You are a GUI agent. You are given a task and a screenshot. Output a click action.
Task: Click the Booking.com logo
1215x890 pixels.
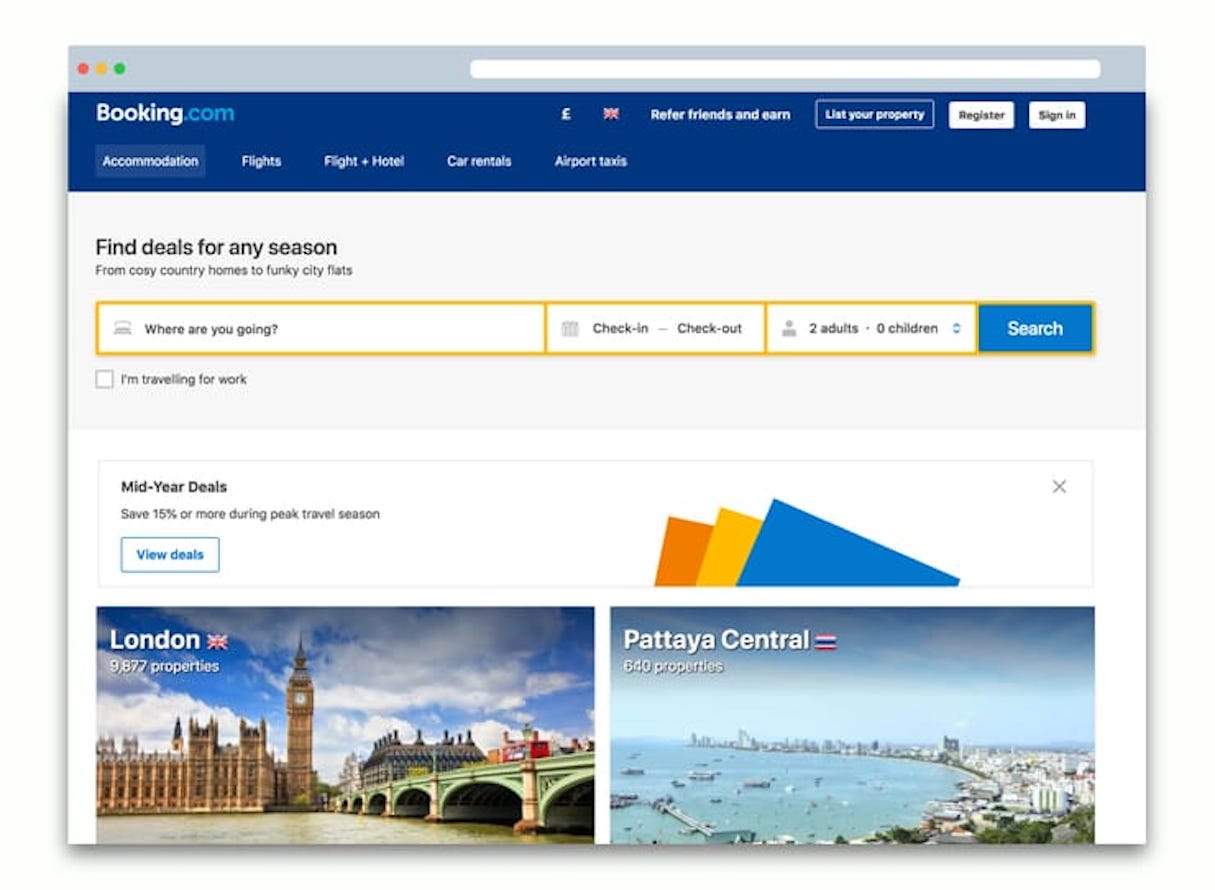pos(165,114)
